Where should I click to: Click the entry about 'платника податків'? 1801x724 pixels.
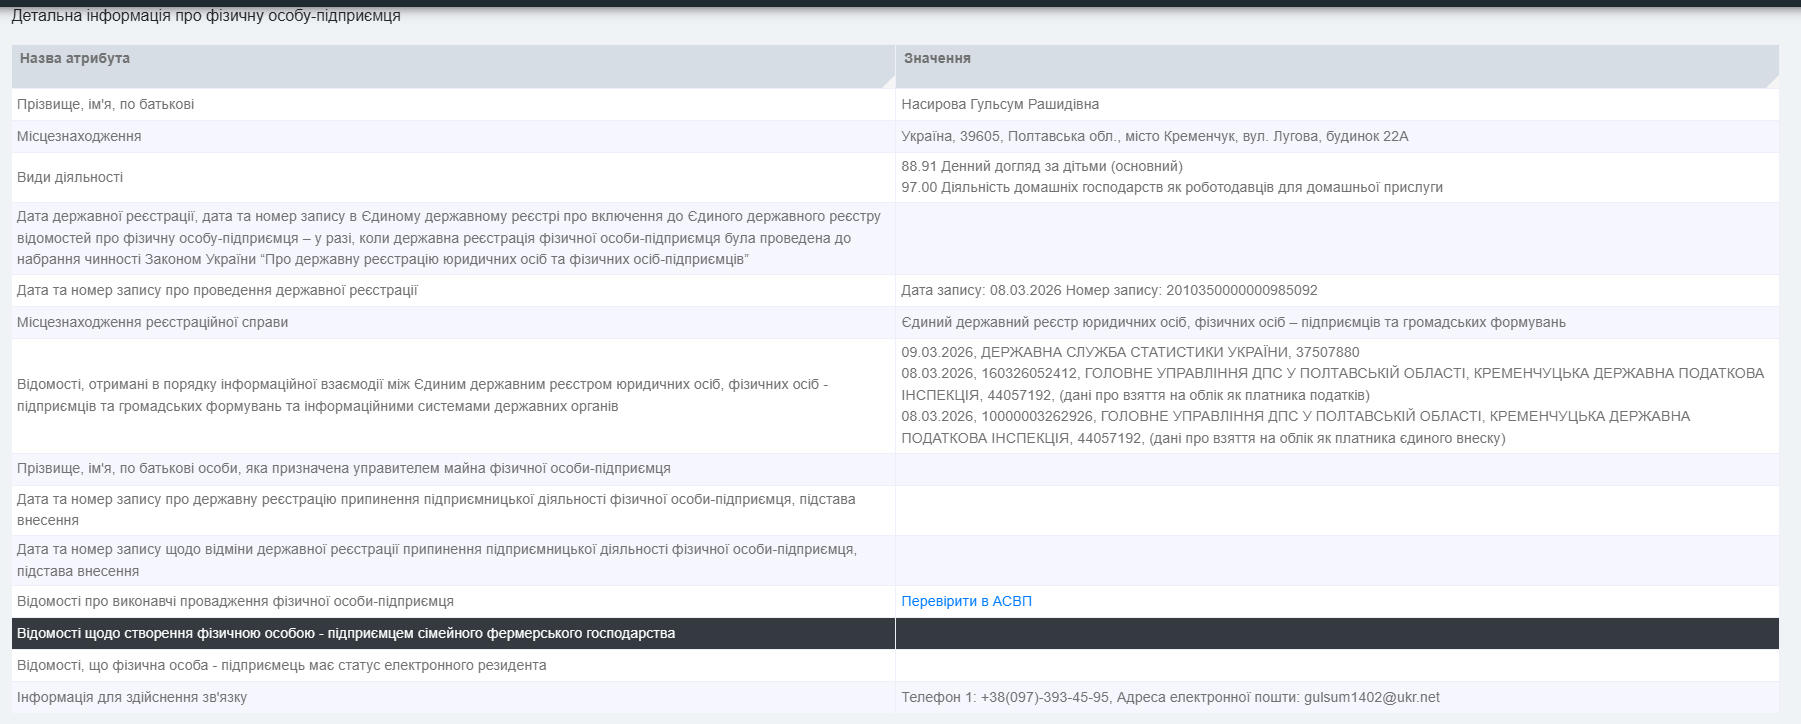point(1332,384)
